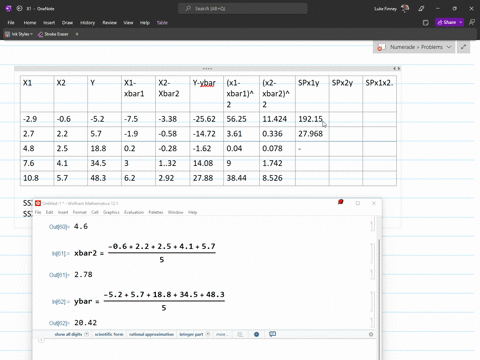Click the Mathematica window app icon
The image size is (480, 360).
pos(38,203)
